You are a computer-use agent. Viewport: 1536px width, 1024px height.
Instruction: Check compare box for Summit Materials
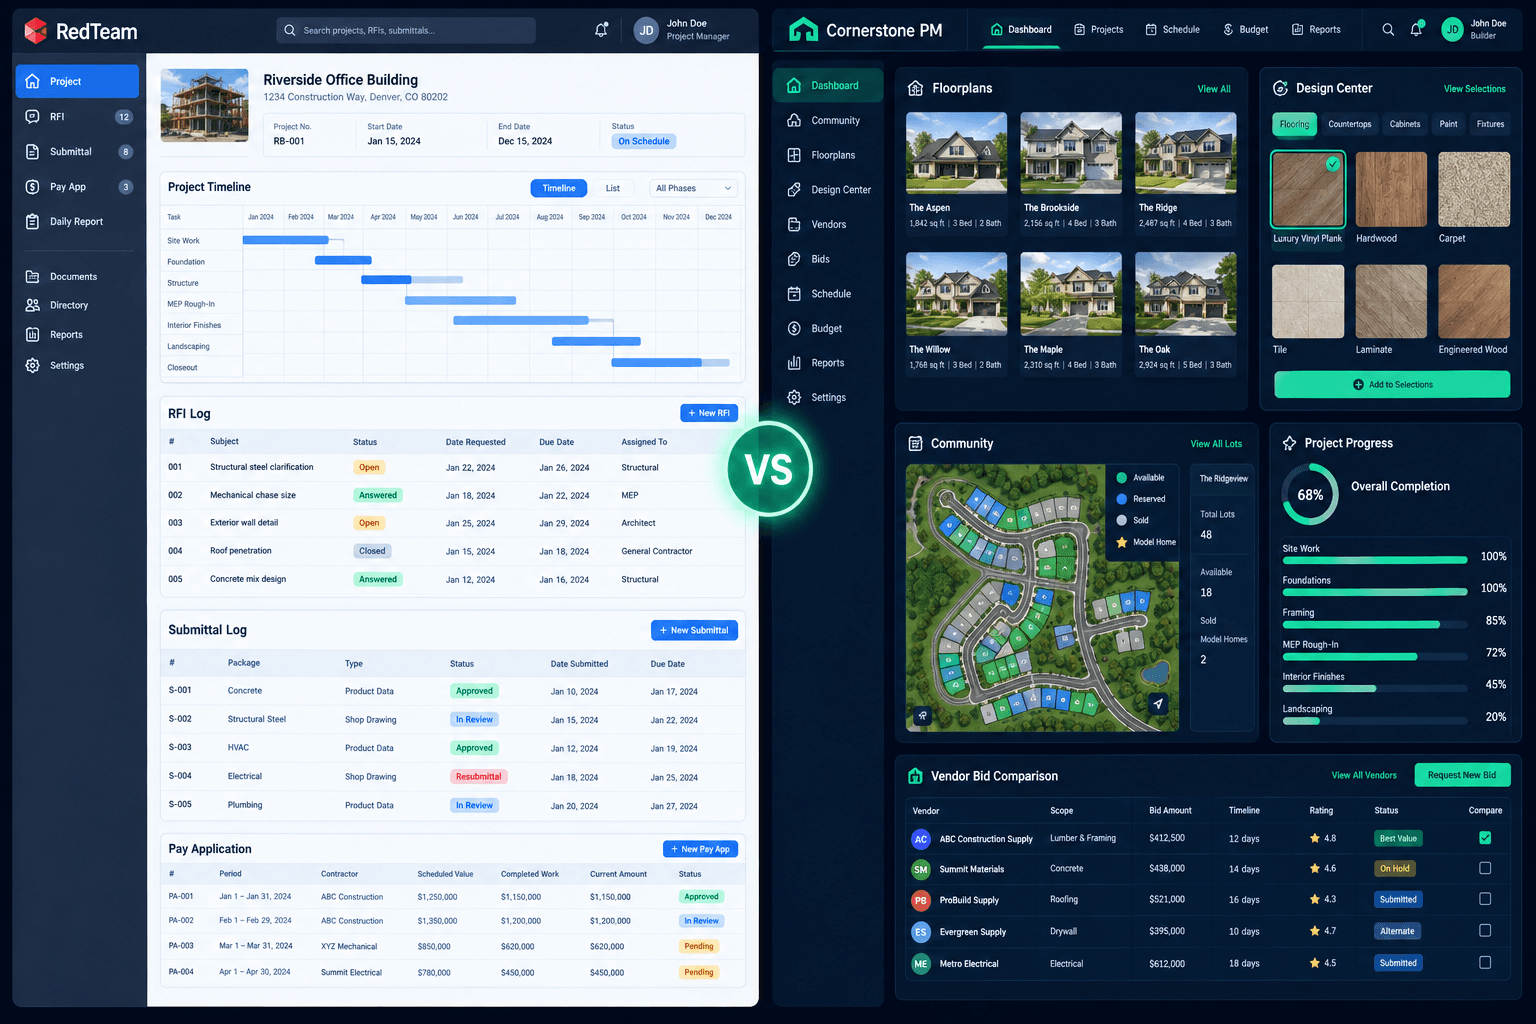[1485, 868]
